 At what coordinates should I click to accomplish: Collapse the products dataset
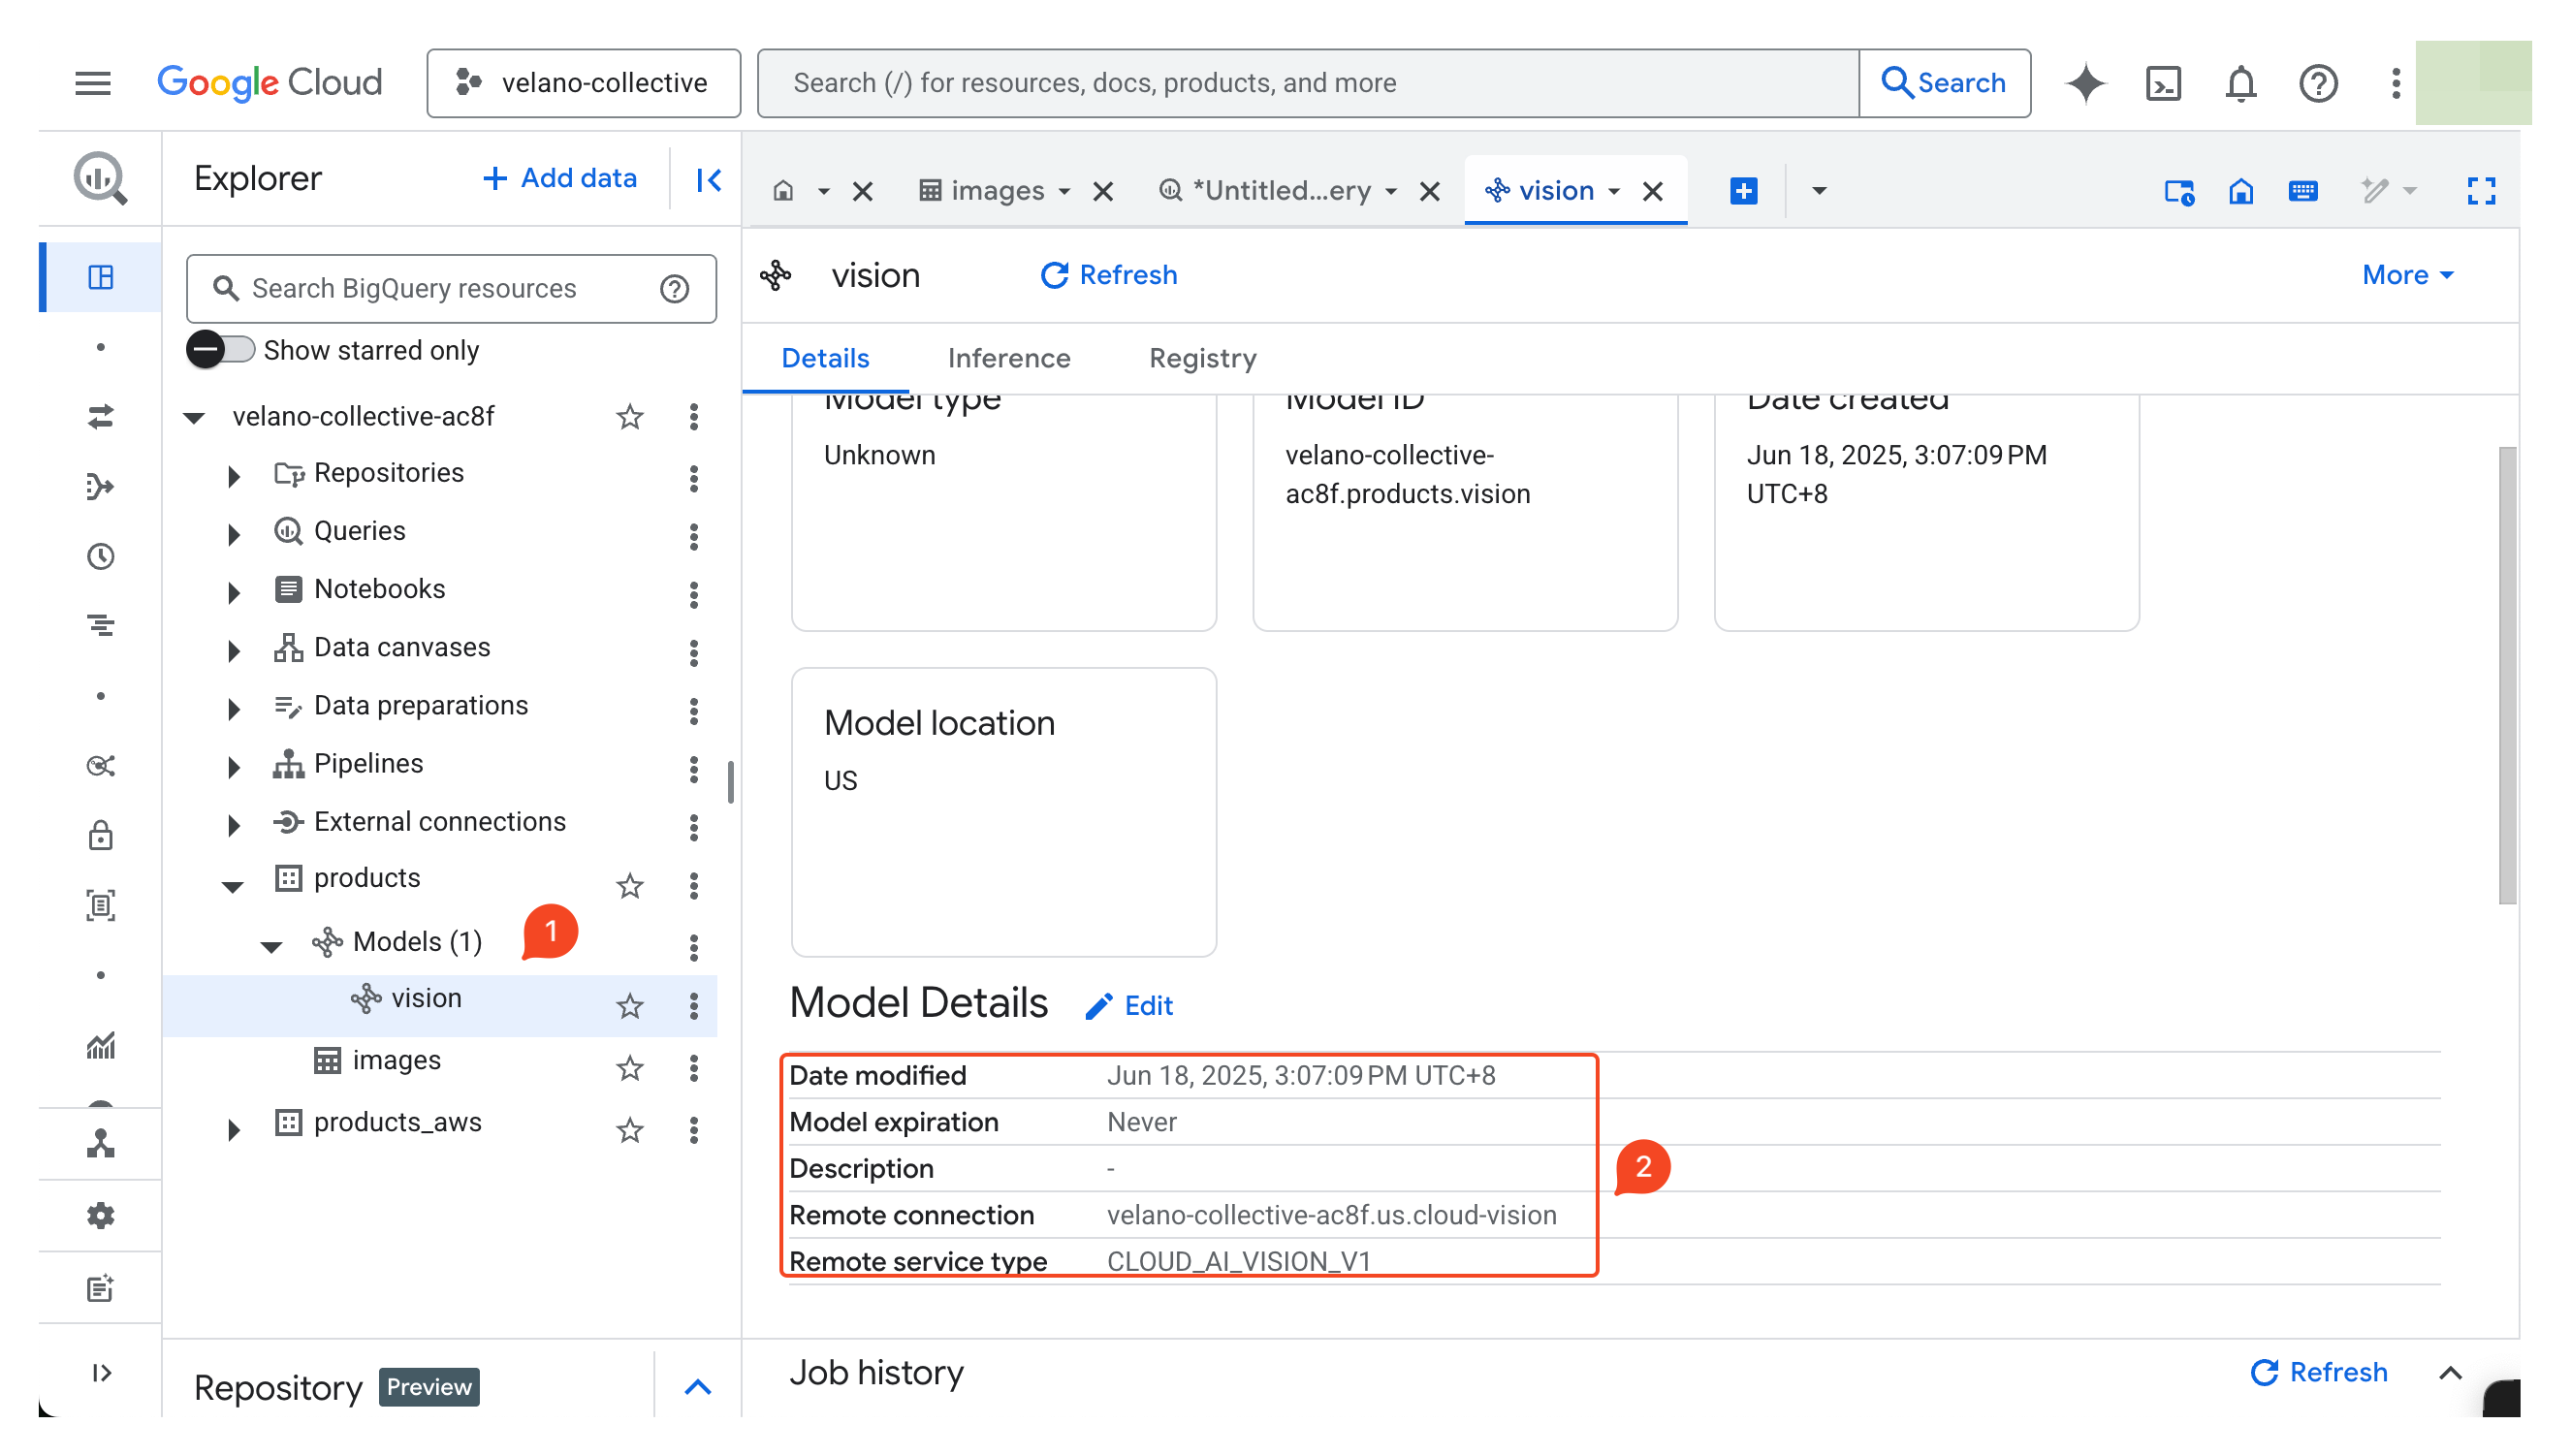click(x=232, y=886)
